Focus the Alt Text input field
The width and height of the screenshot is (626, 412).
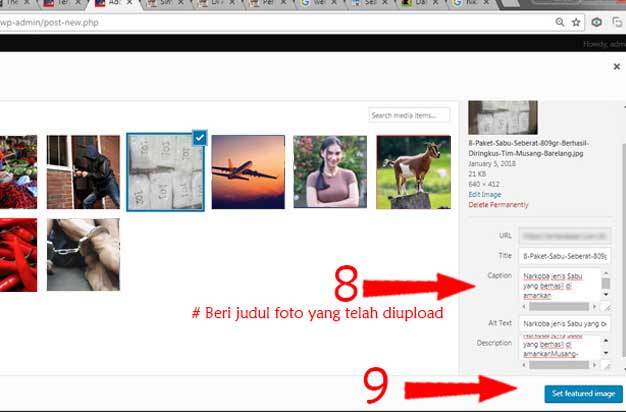[565, 323]
